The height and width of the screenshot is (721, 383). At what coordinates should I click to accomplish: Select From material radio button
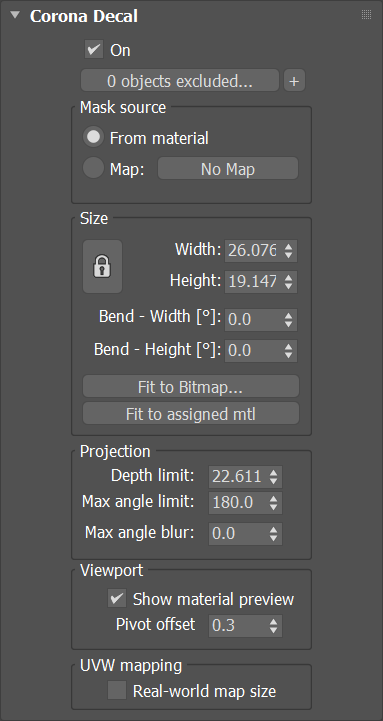point(93,137)
